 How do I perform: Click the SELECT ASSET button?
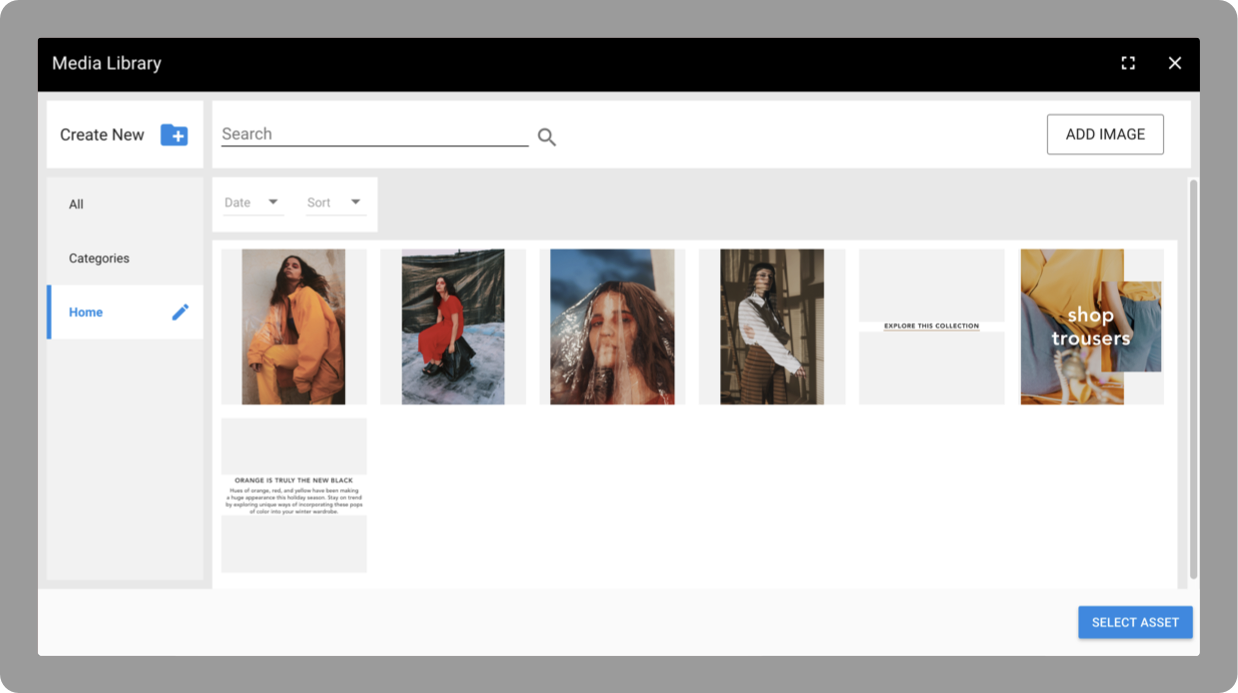click(x=1135, y=622)
